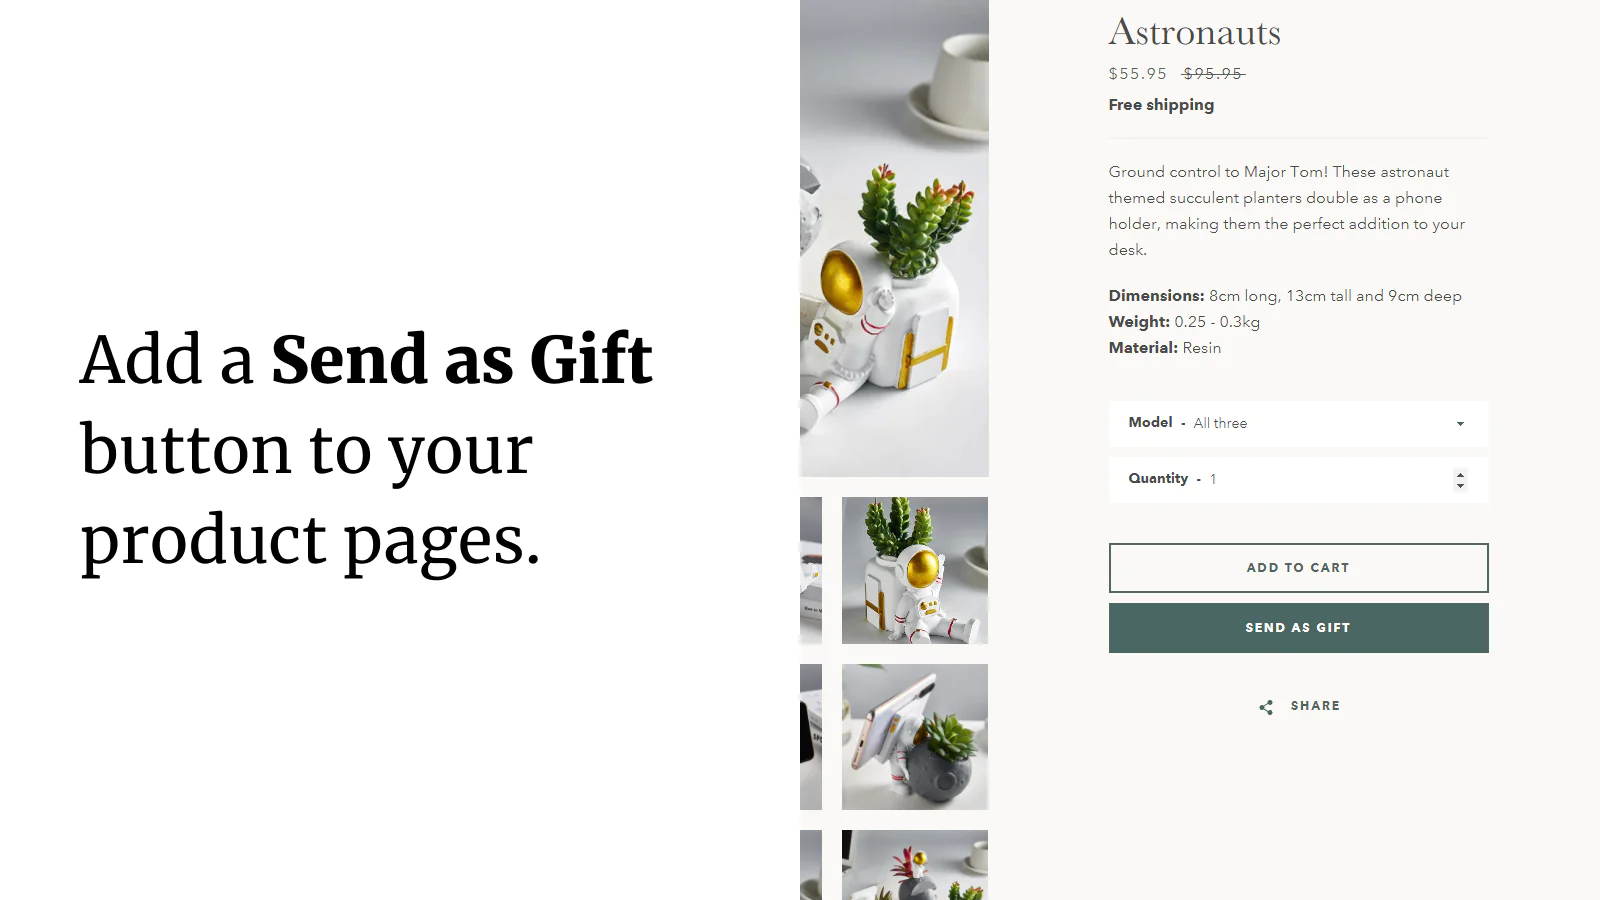Click the main astronaut planter product image

(894, 238)
